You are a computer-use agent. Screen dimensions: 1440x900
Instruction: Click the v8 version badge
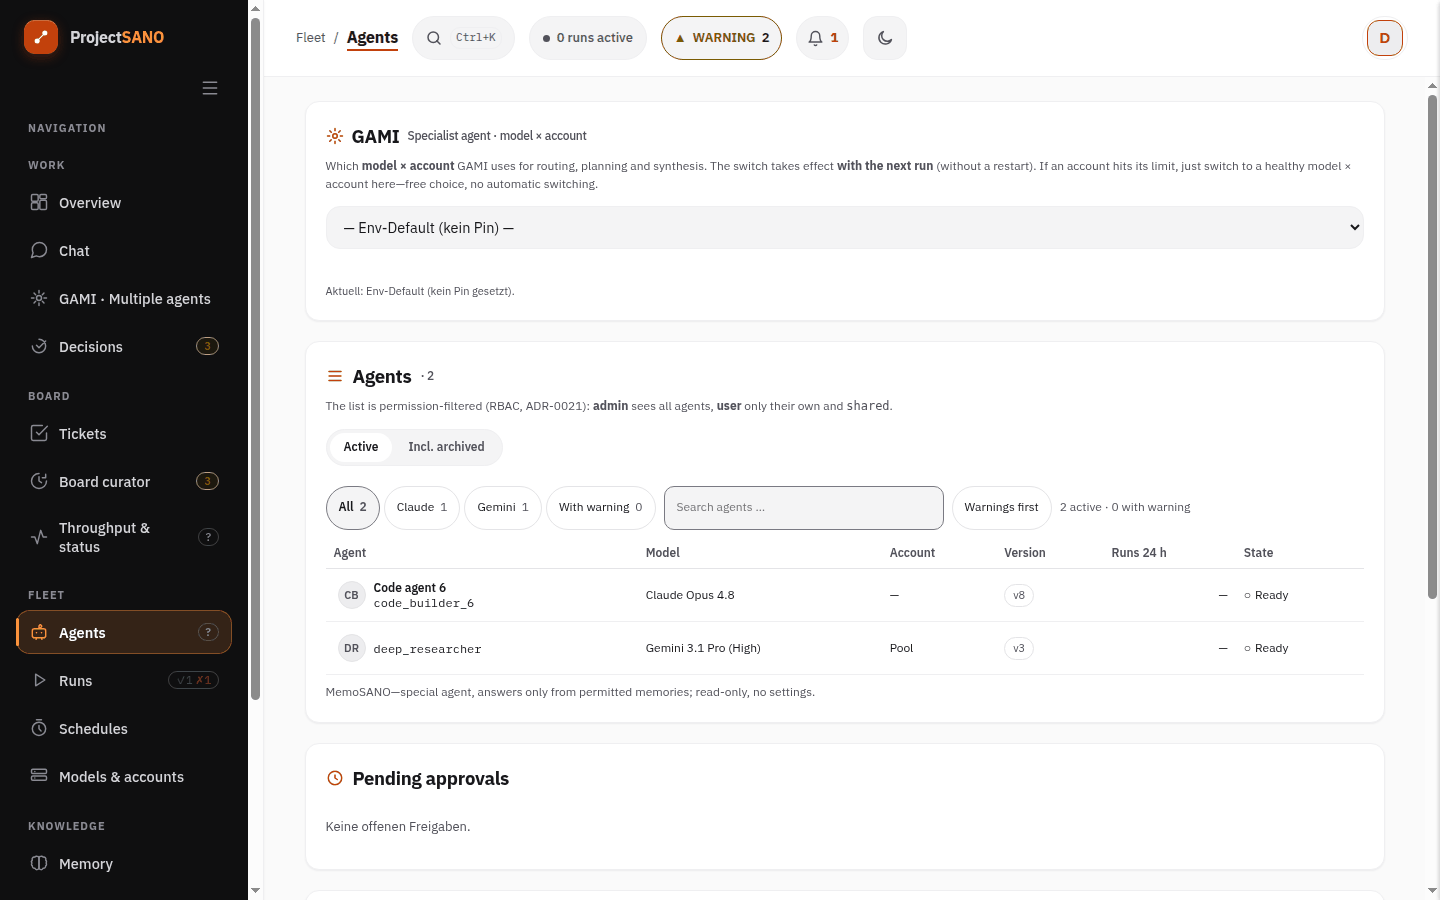[1019, 595]
